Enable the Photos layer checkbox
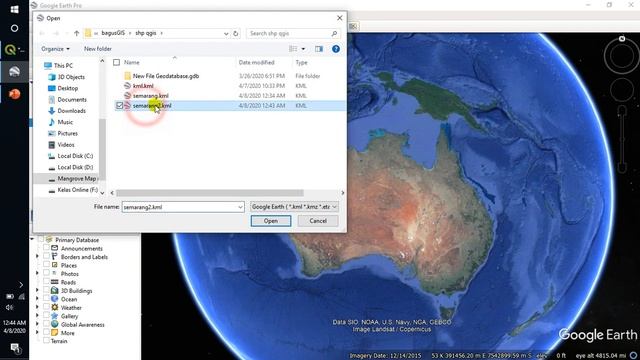Screen dimensions: 640x360 pos(46,273)
